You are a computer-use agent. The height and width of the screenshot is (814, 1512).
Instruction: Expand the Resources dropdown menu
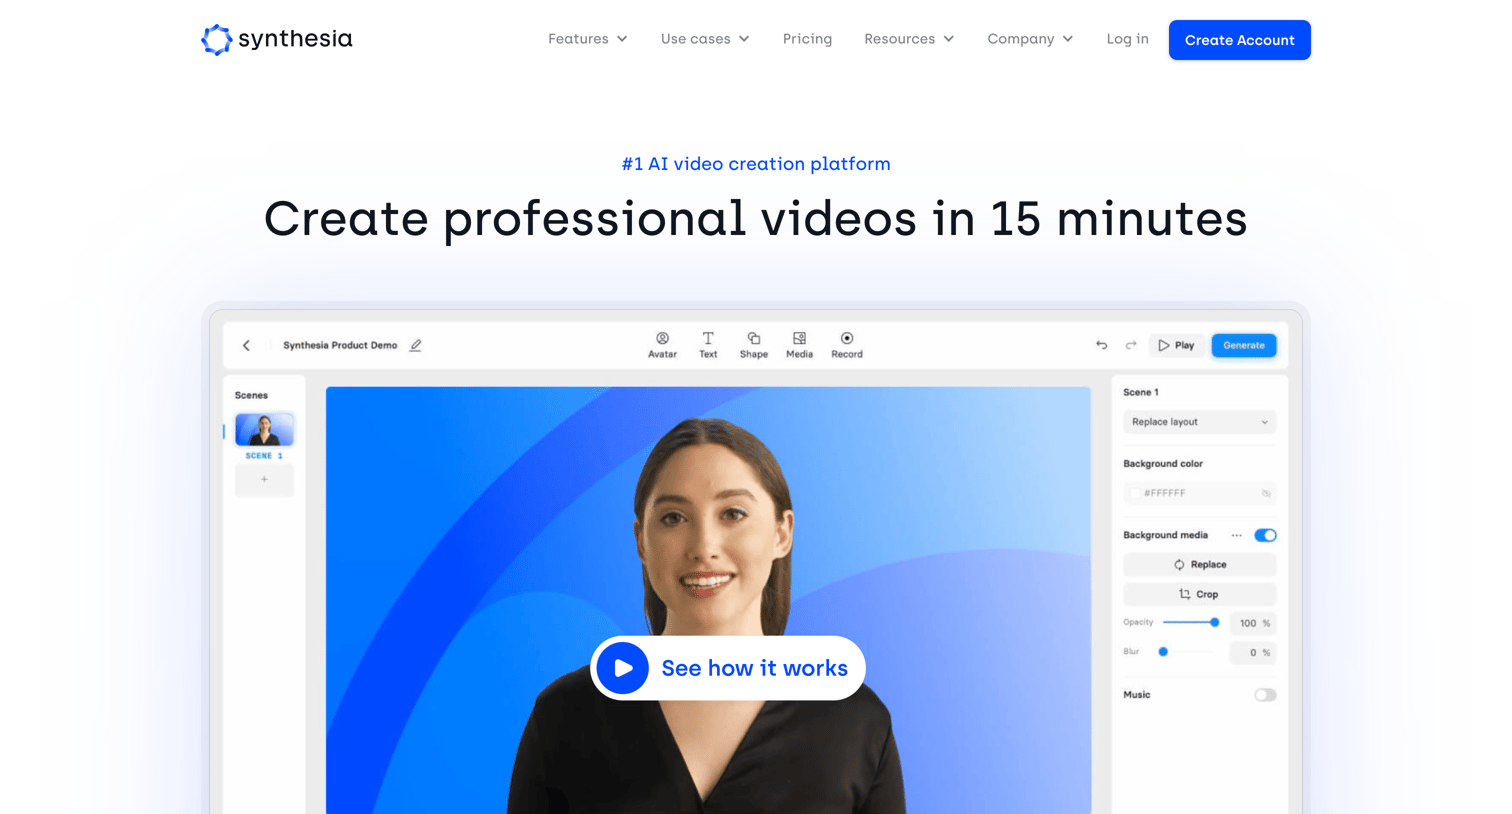coord(909,39)
